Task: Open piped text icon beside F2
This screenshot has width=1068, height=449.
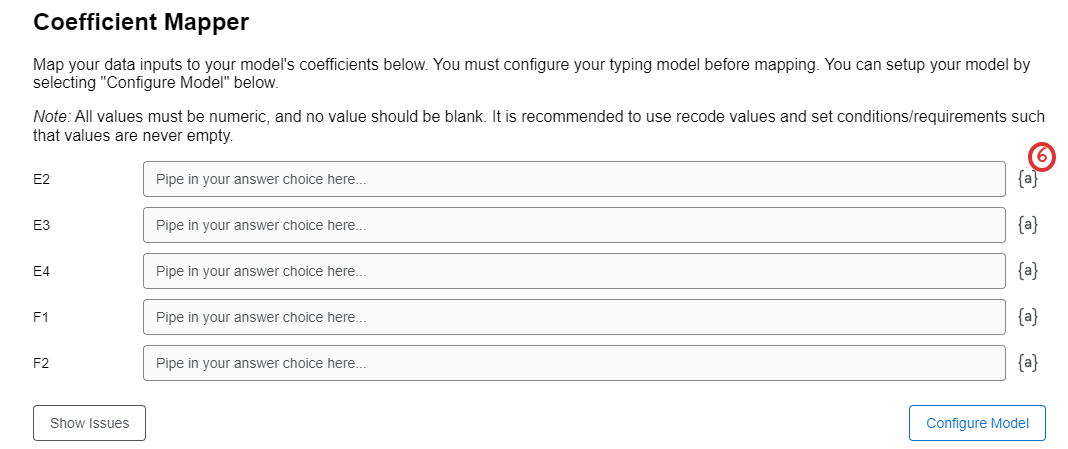Action: (1027, 363)
